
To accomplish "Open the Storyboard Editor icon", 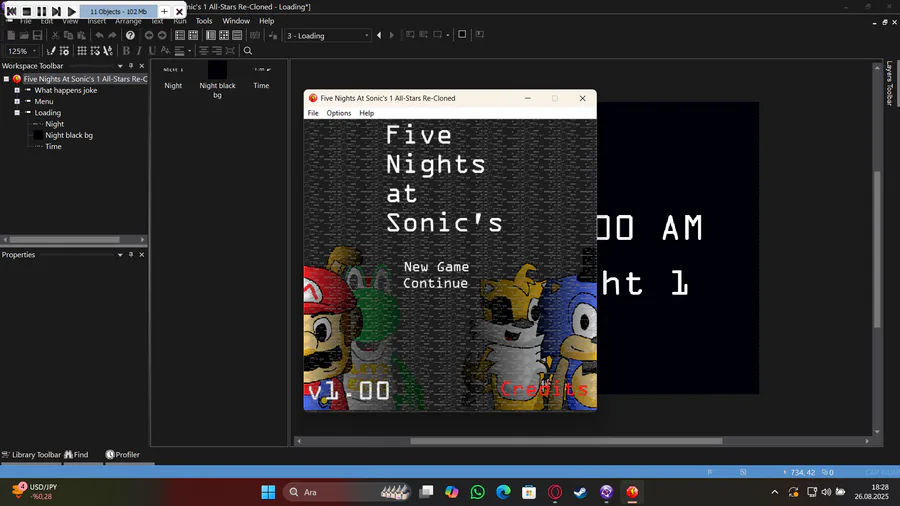I will (180, 36).
